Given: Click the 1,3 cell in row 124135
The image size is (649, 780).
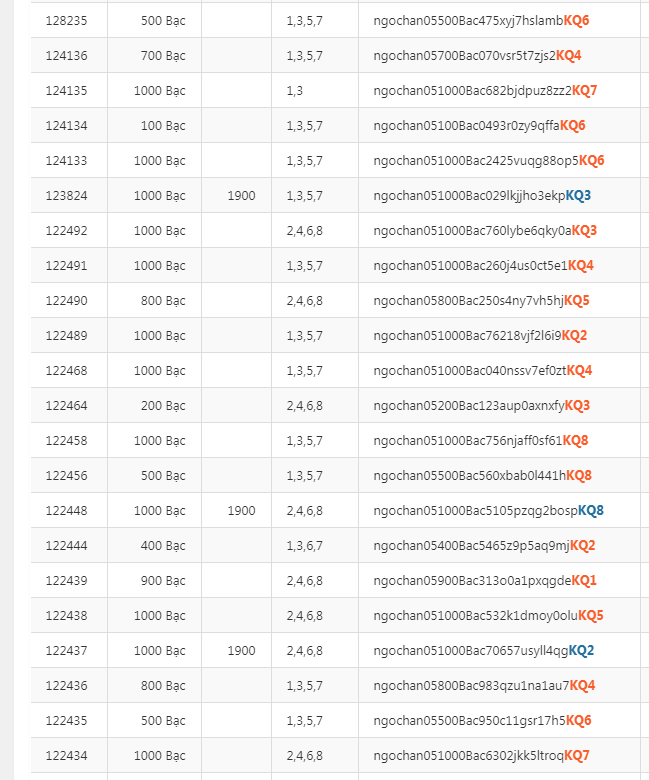Looking at the screenshot, I should coord(295,90).
